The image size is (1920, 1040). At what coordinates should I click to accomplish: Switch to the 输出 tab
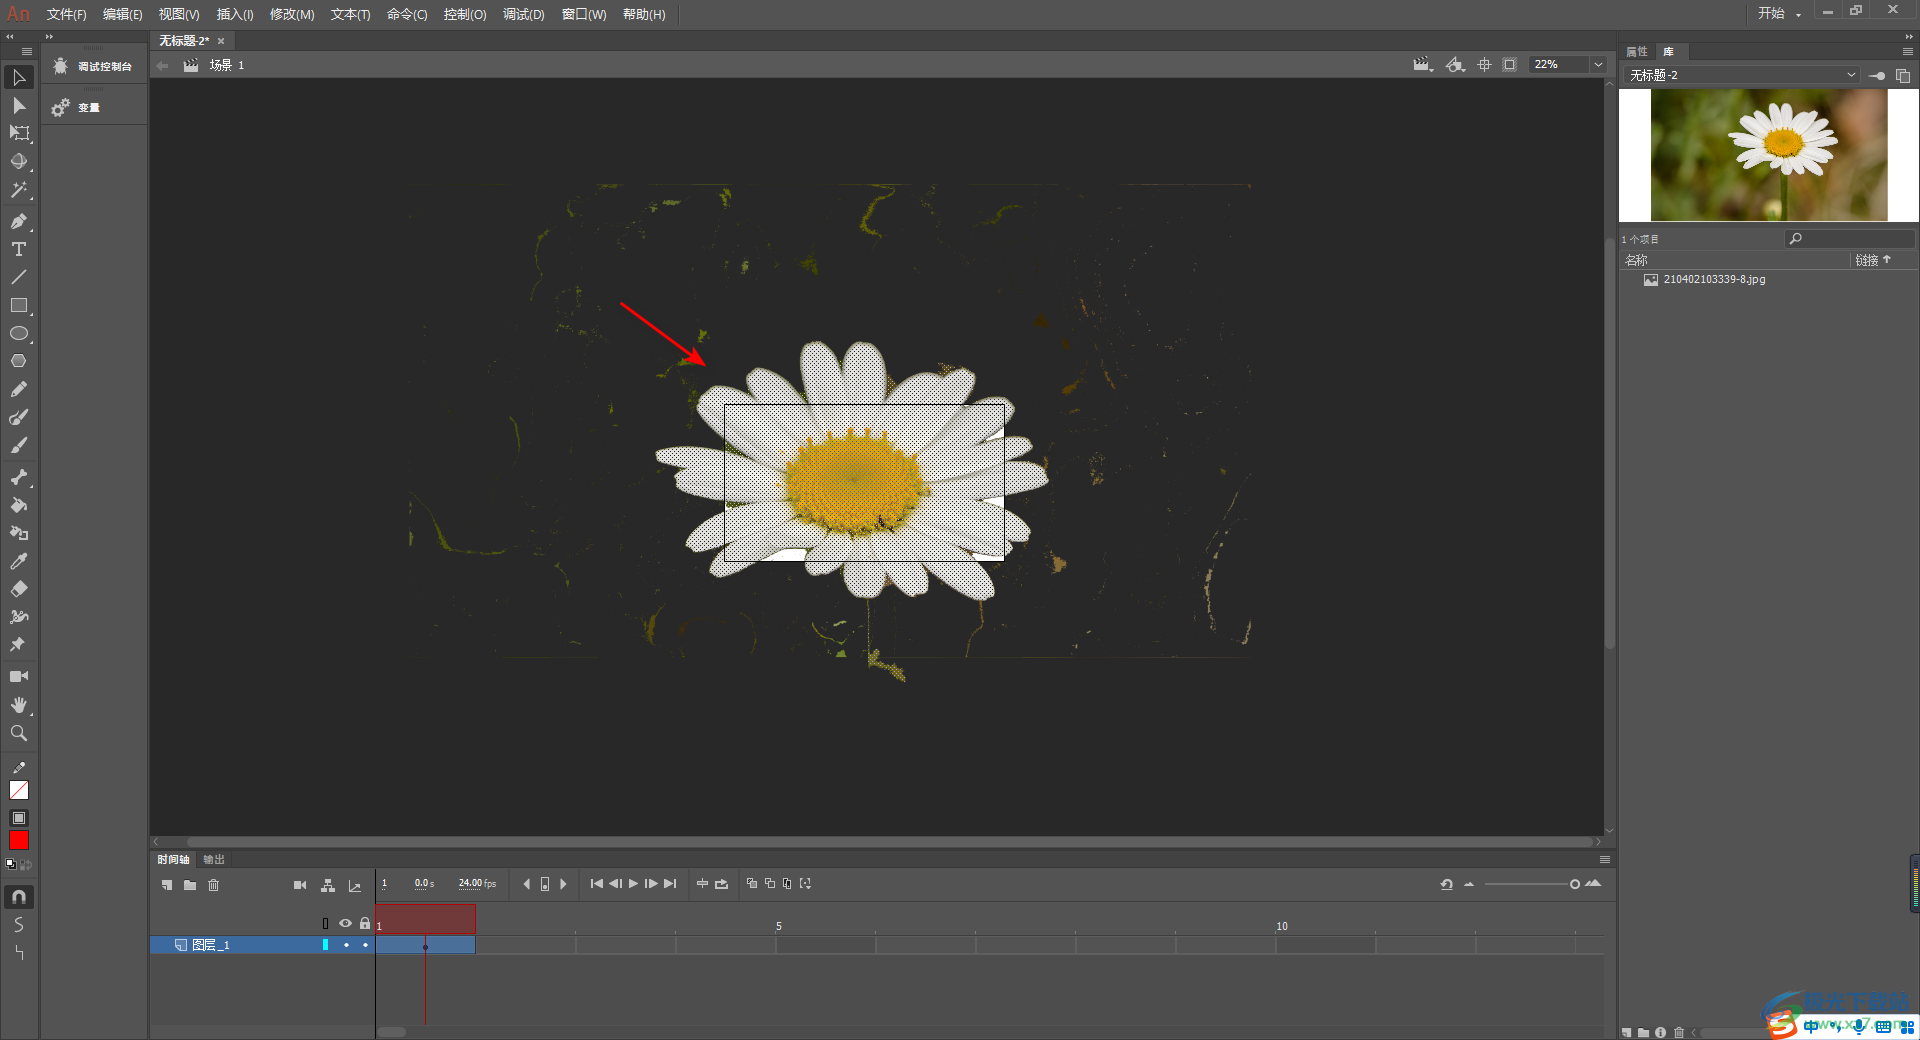[x=214, y=860]
